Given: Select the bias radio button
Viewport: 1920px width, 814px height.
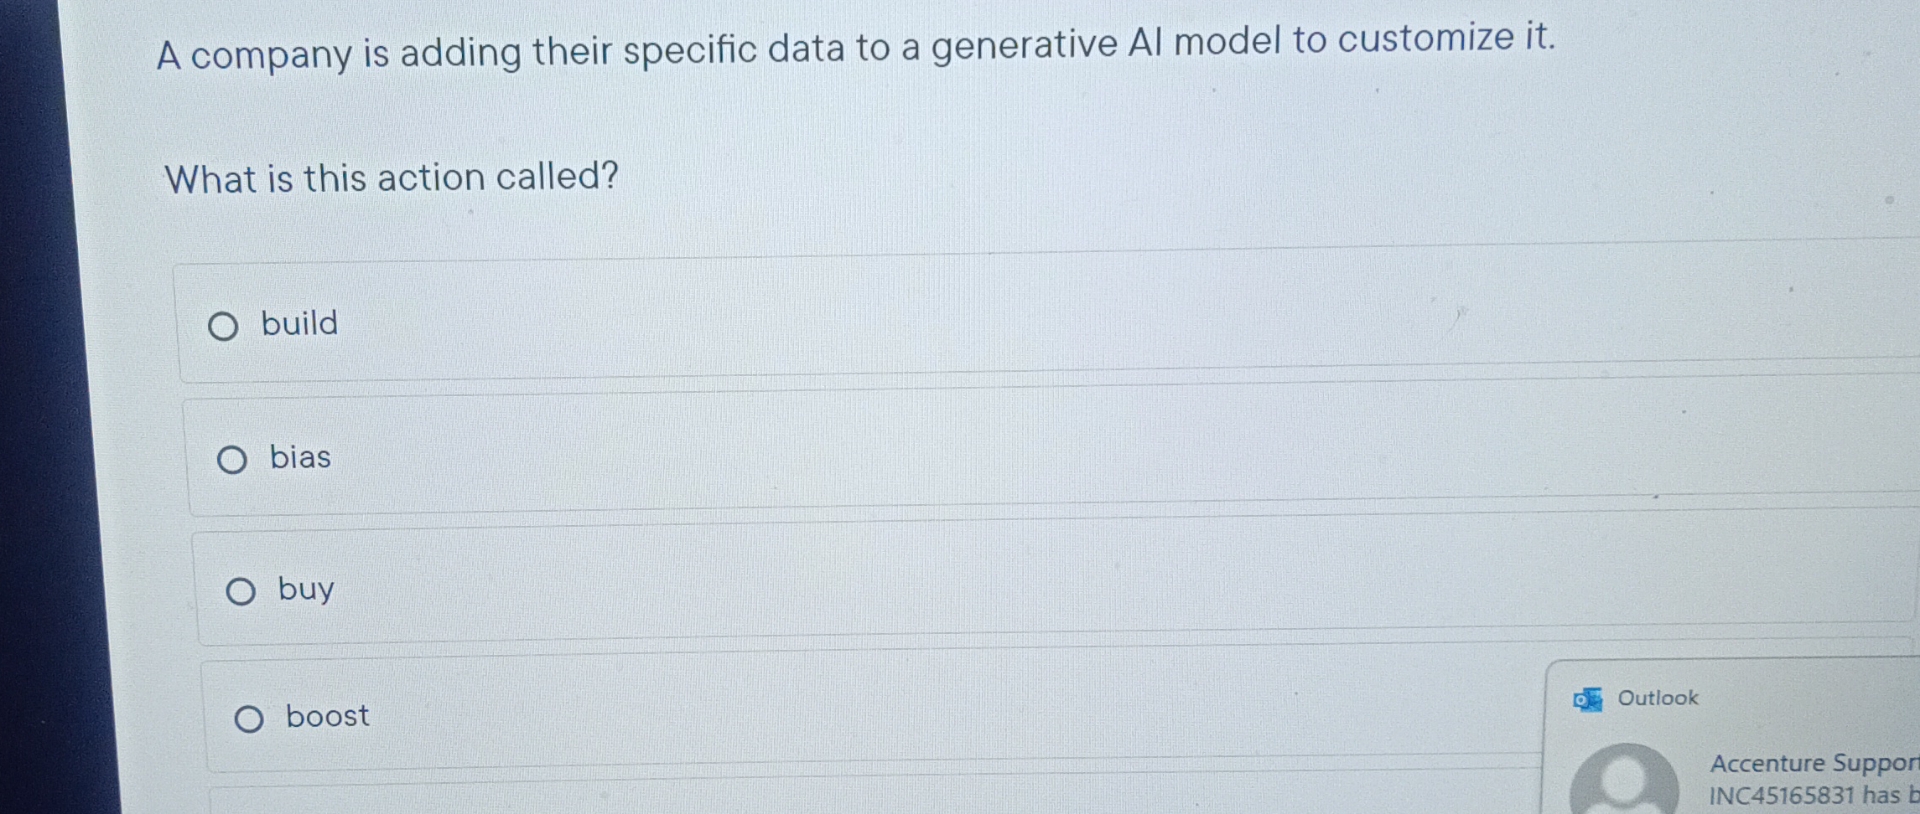Looking at the screenshot, I should [x=233, y=459].
